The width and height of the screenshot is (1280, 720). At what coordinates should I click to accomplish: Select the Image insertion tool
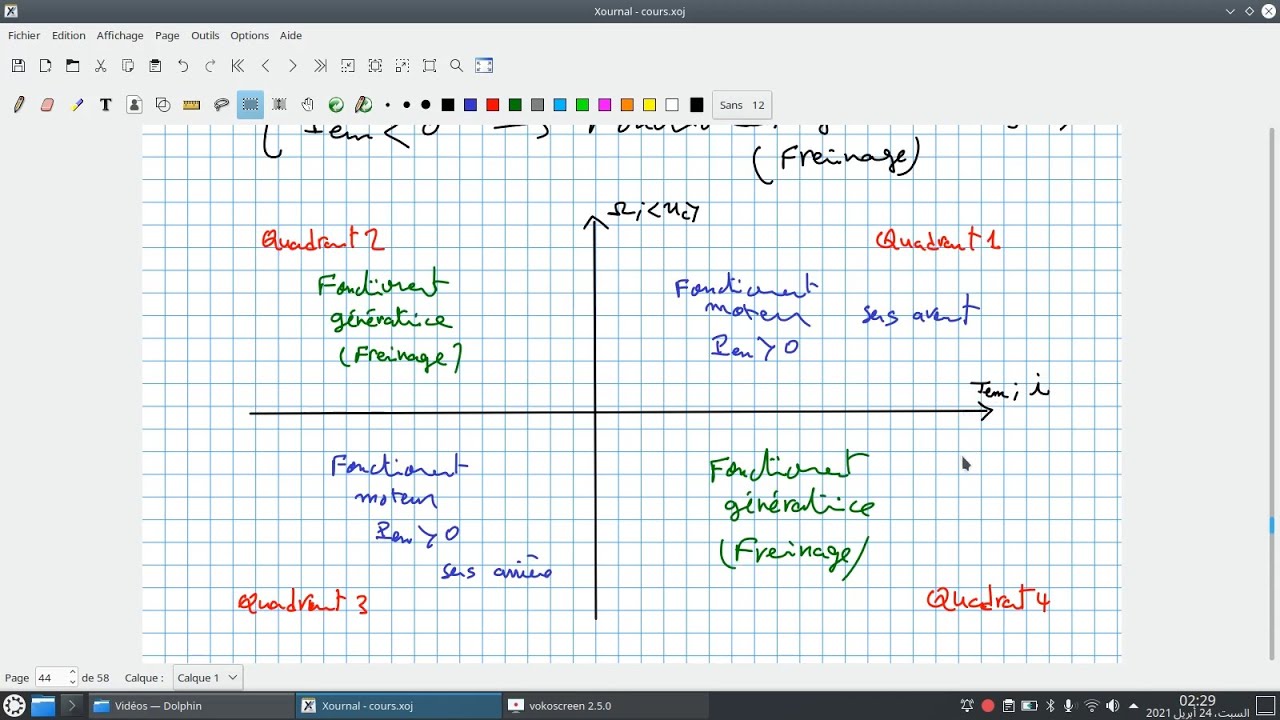(x=135, y=105)
